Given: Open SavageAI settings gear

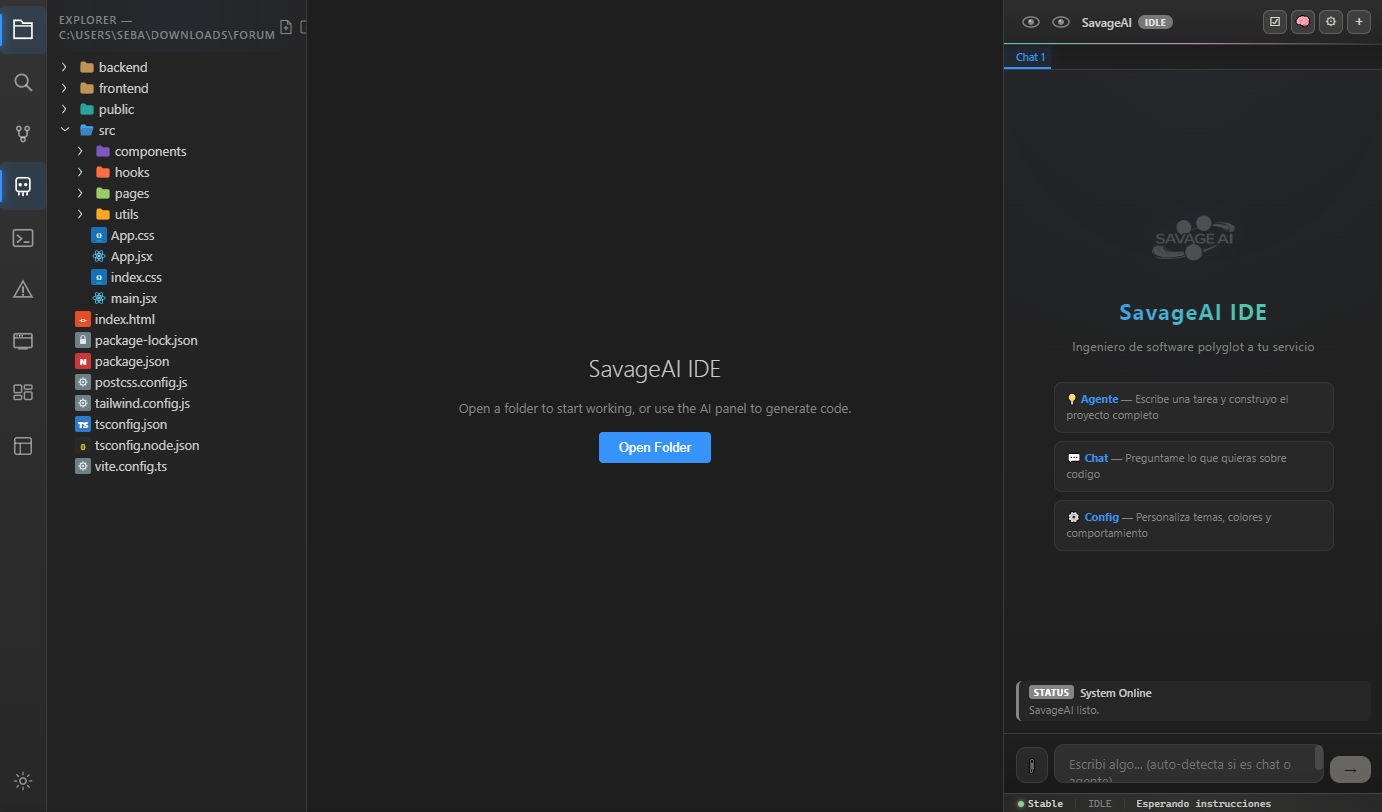Looking at the screenshot, I should click(x=1330, y=21).
